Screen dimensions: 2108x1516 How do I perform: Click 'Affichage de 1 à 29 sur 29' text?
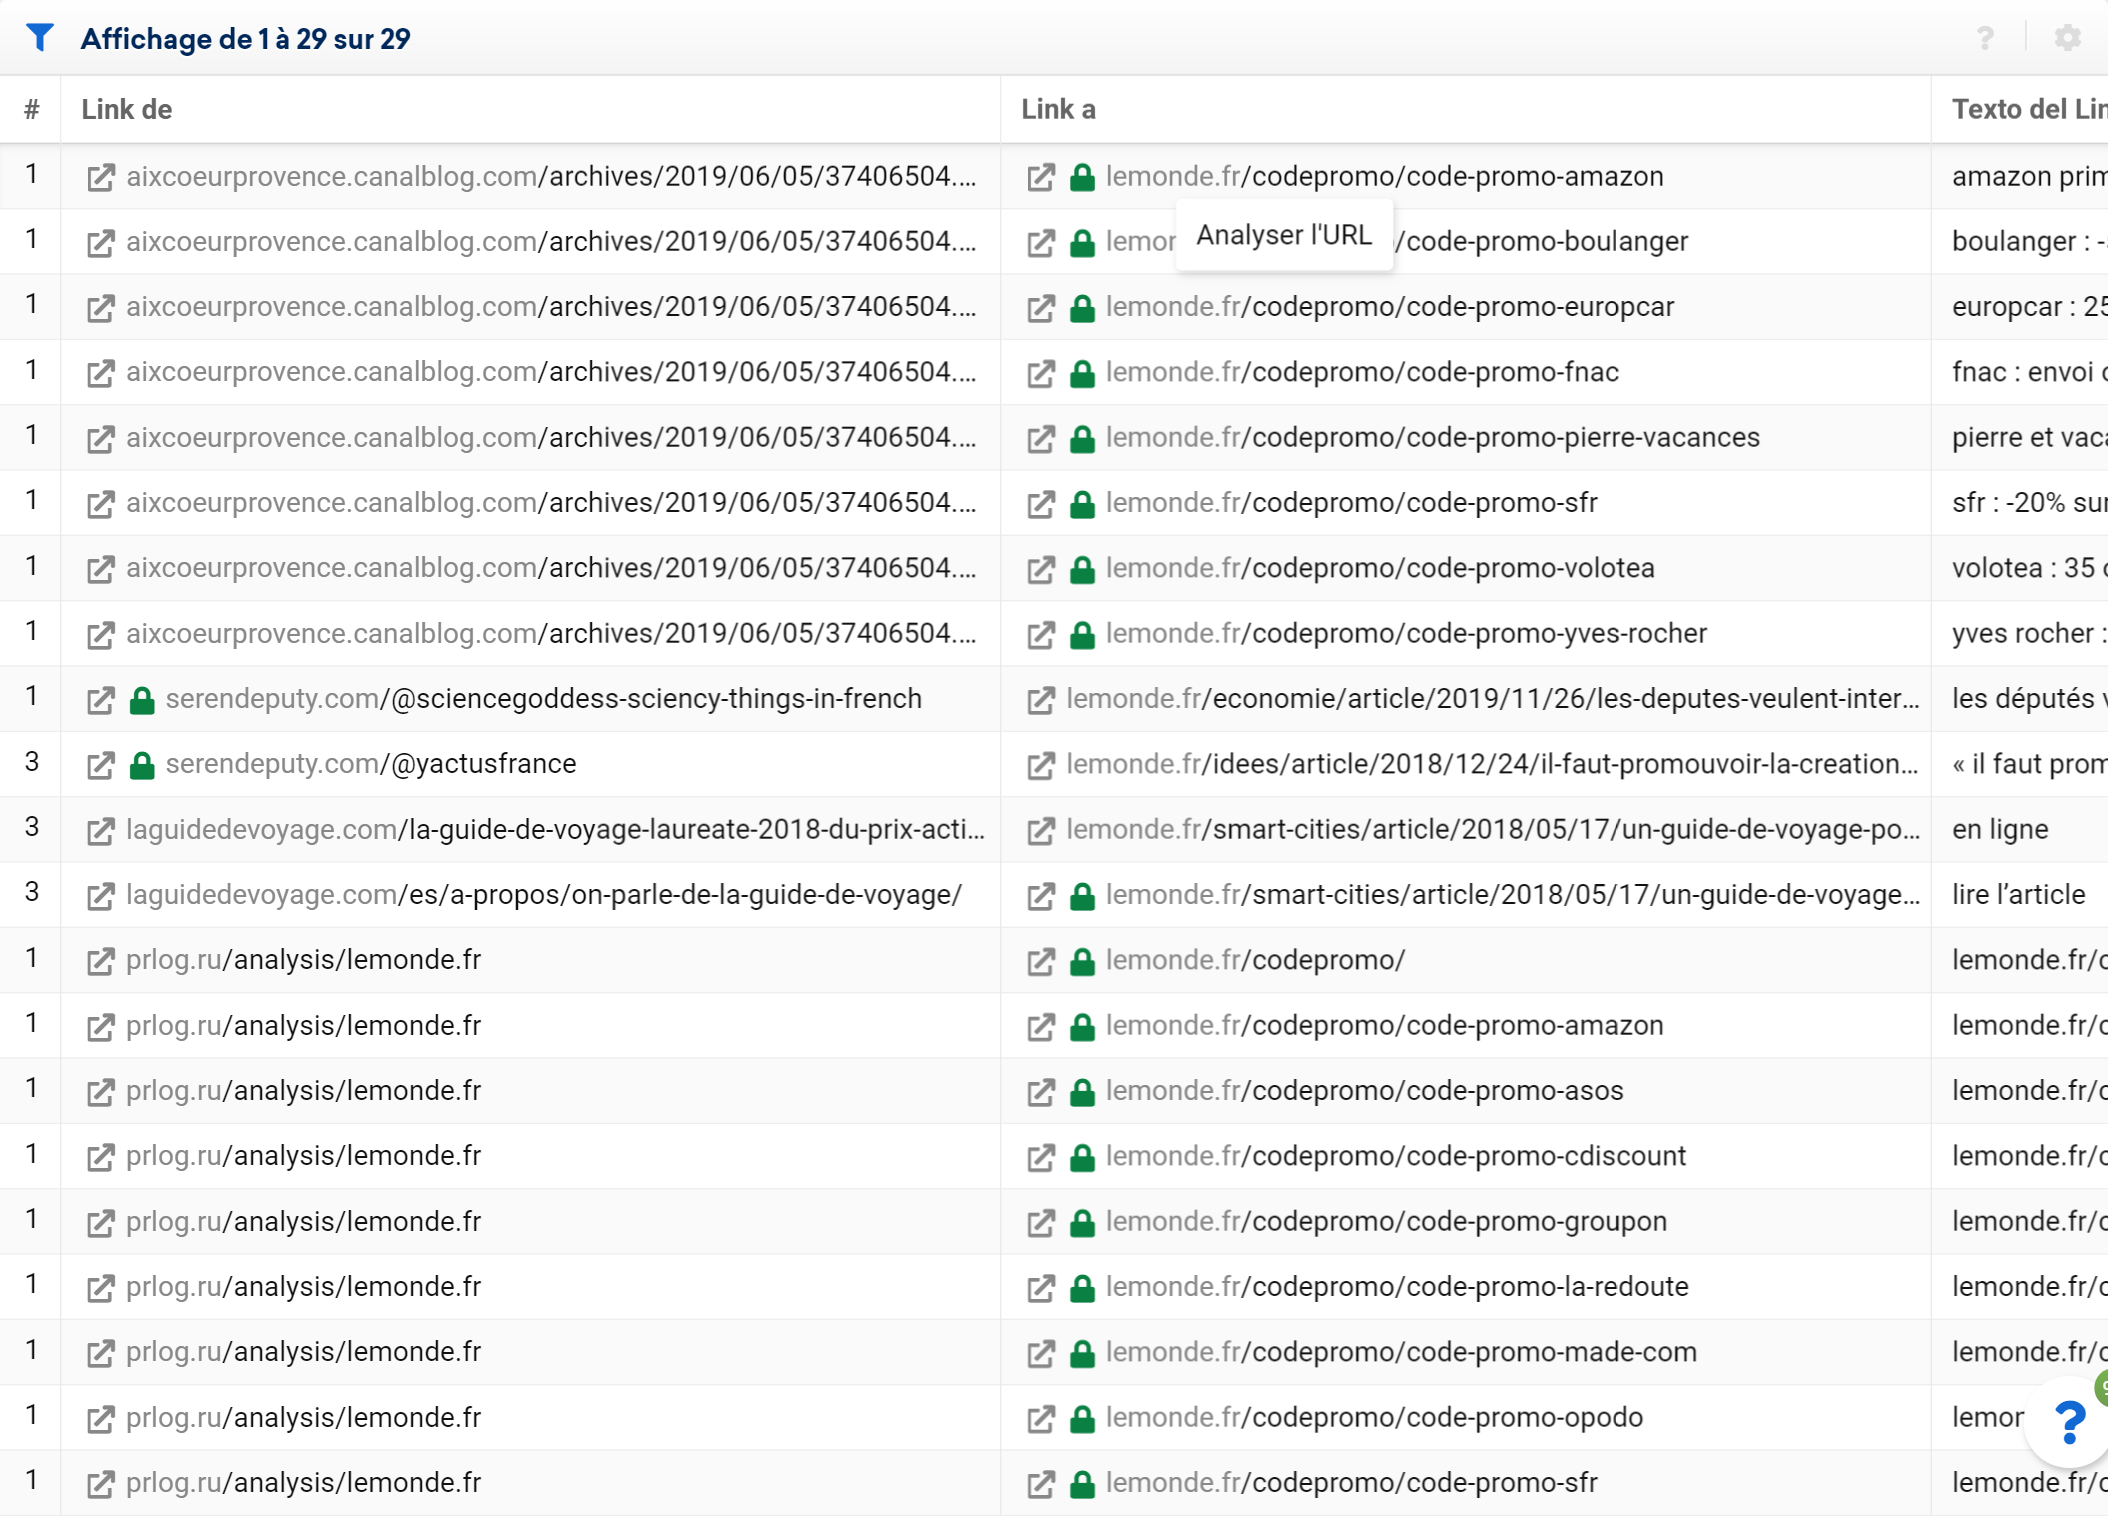pyautogui.click(x=245, y=39)
